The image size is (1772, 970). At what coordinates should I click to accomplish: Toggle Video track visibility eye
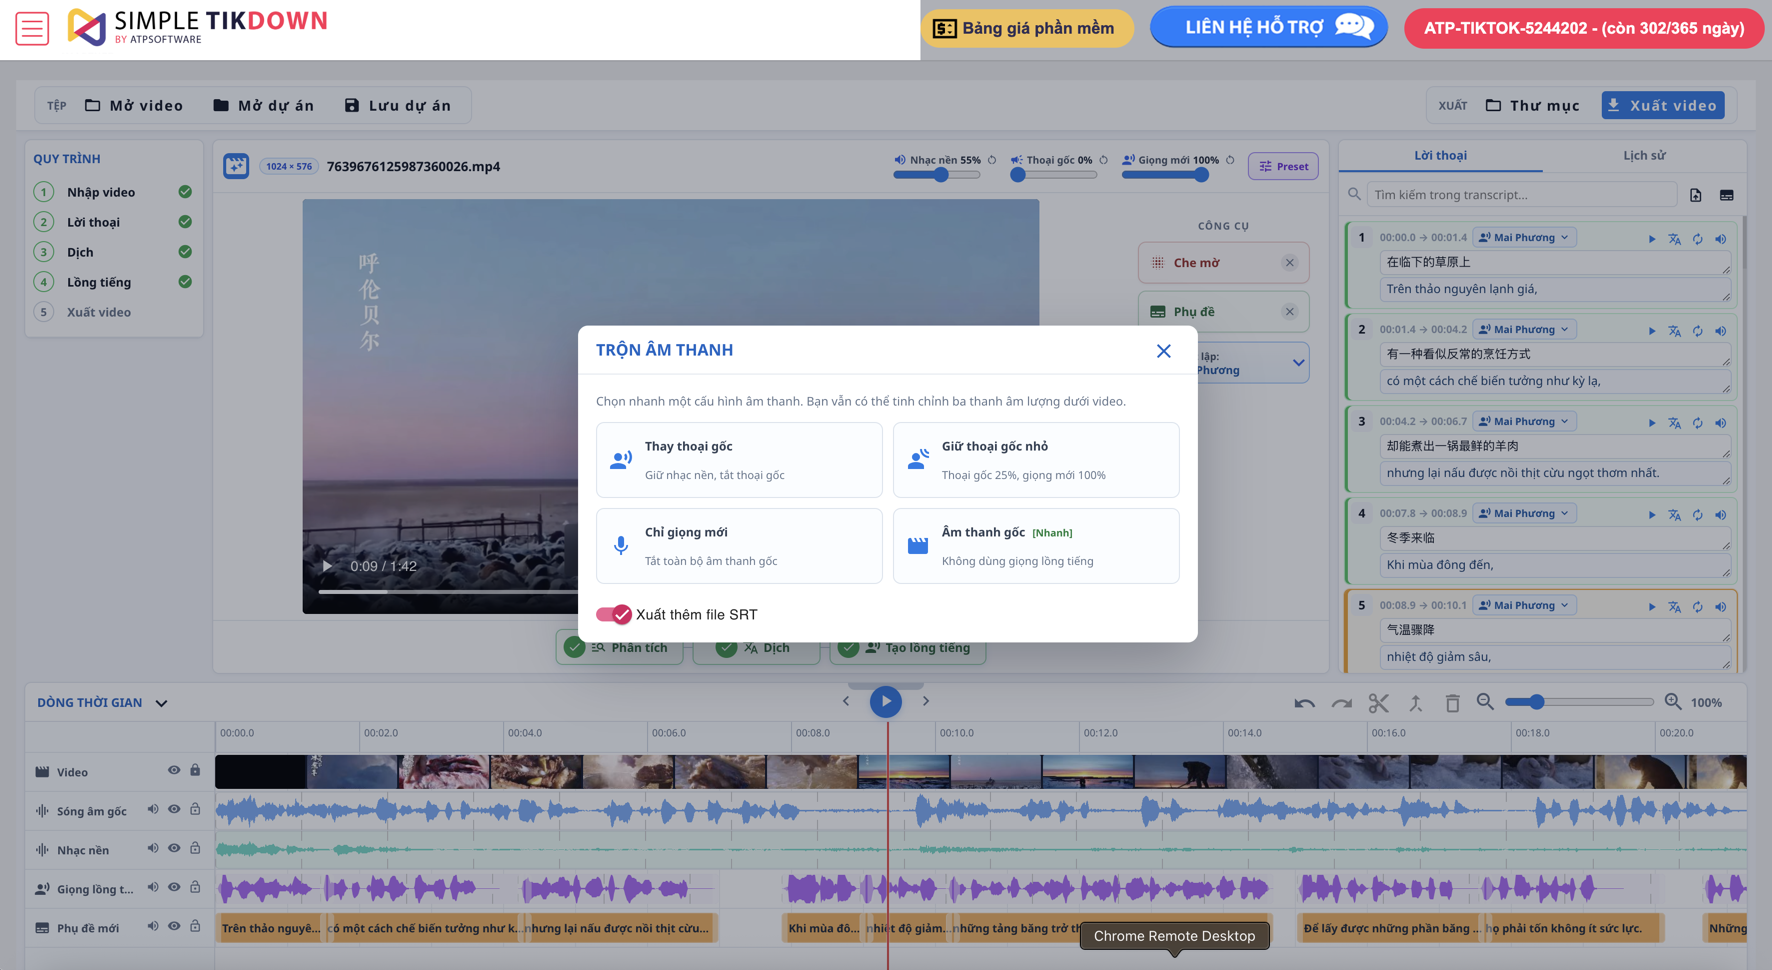(x=174, y=770)
